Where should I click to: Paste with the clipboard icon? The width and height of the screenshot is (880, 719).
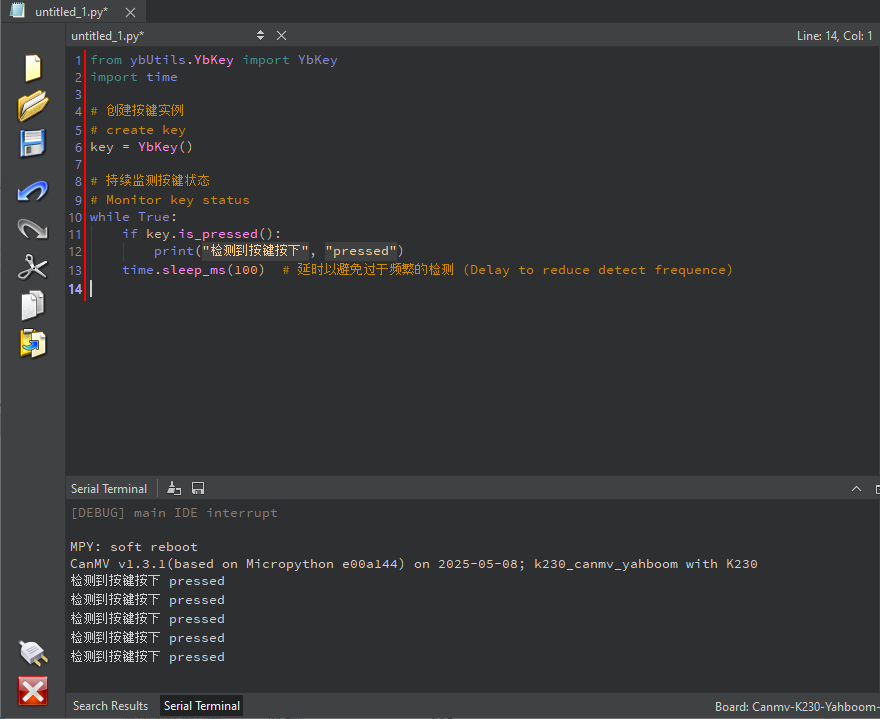tap(33, 344)
